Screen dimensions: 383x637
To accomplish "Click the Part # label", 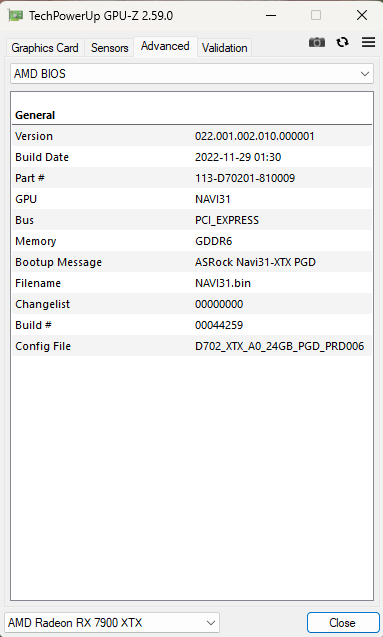I will [30, 178].
